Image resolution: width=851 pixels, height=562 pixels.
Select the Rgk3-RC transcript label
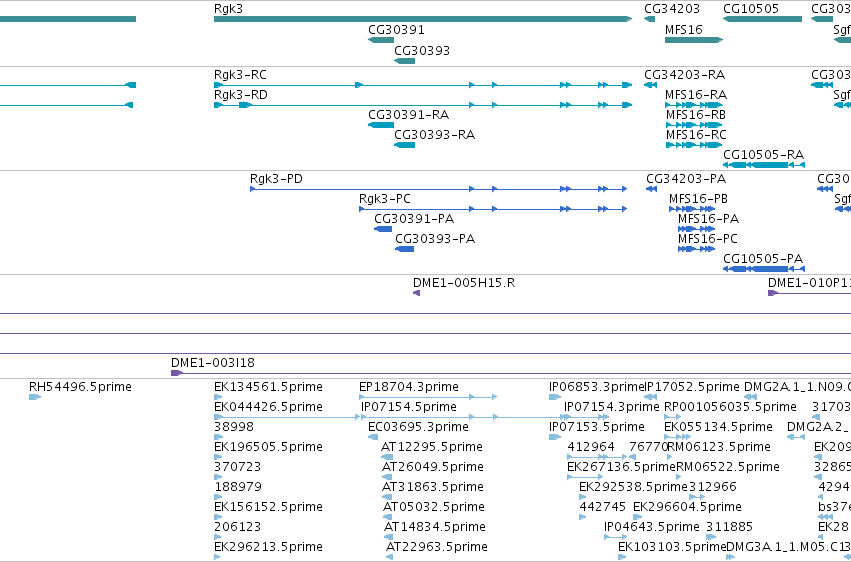tap(240, 75)
